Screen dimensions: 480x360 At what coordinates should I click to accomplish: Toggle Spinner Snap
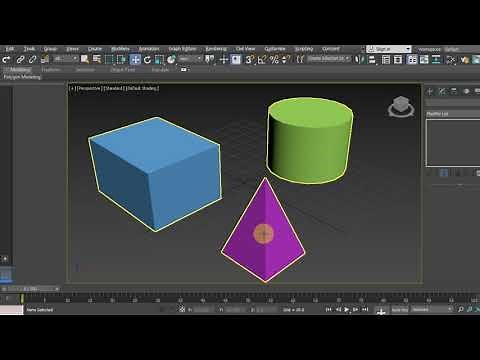pyautogui.click(x=286, y=60)
